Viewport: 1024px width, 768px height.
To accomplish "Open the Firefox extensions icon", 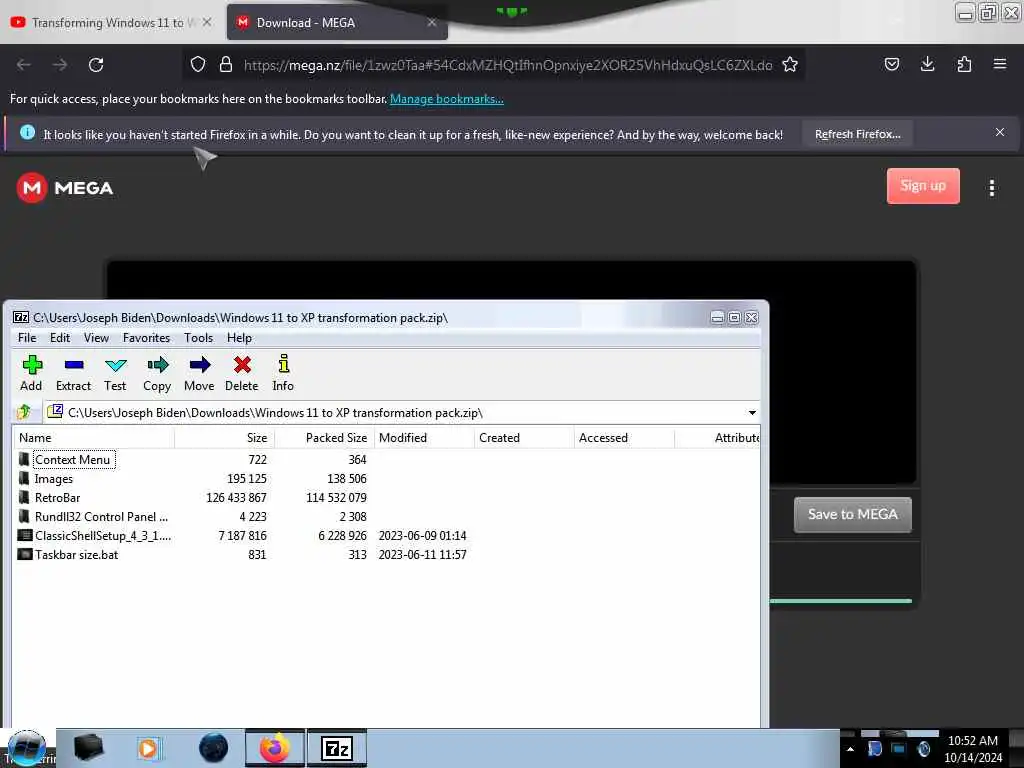I will point(964,64).
